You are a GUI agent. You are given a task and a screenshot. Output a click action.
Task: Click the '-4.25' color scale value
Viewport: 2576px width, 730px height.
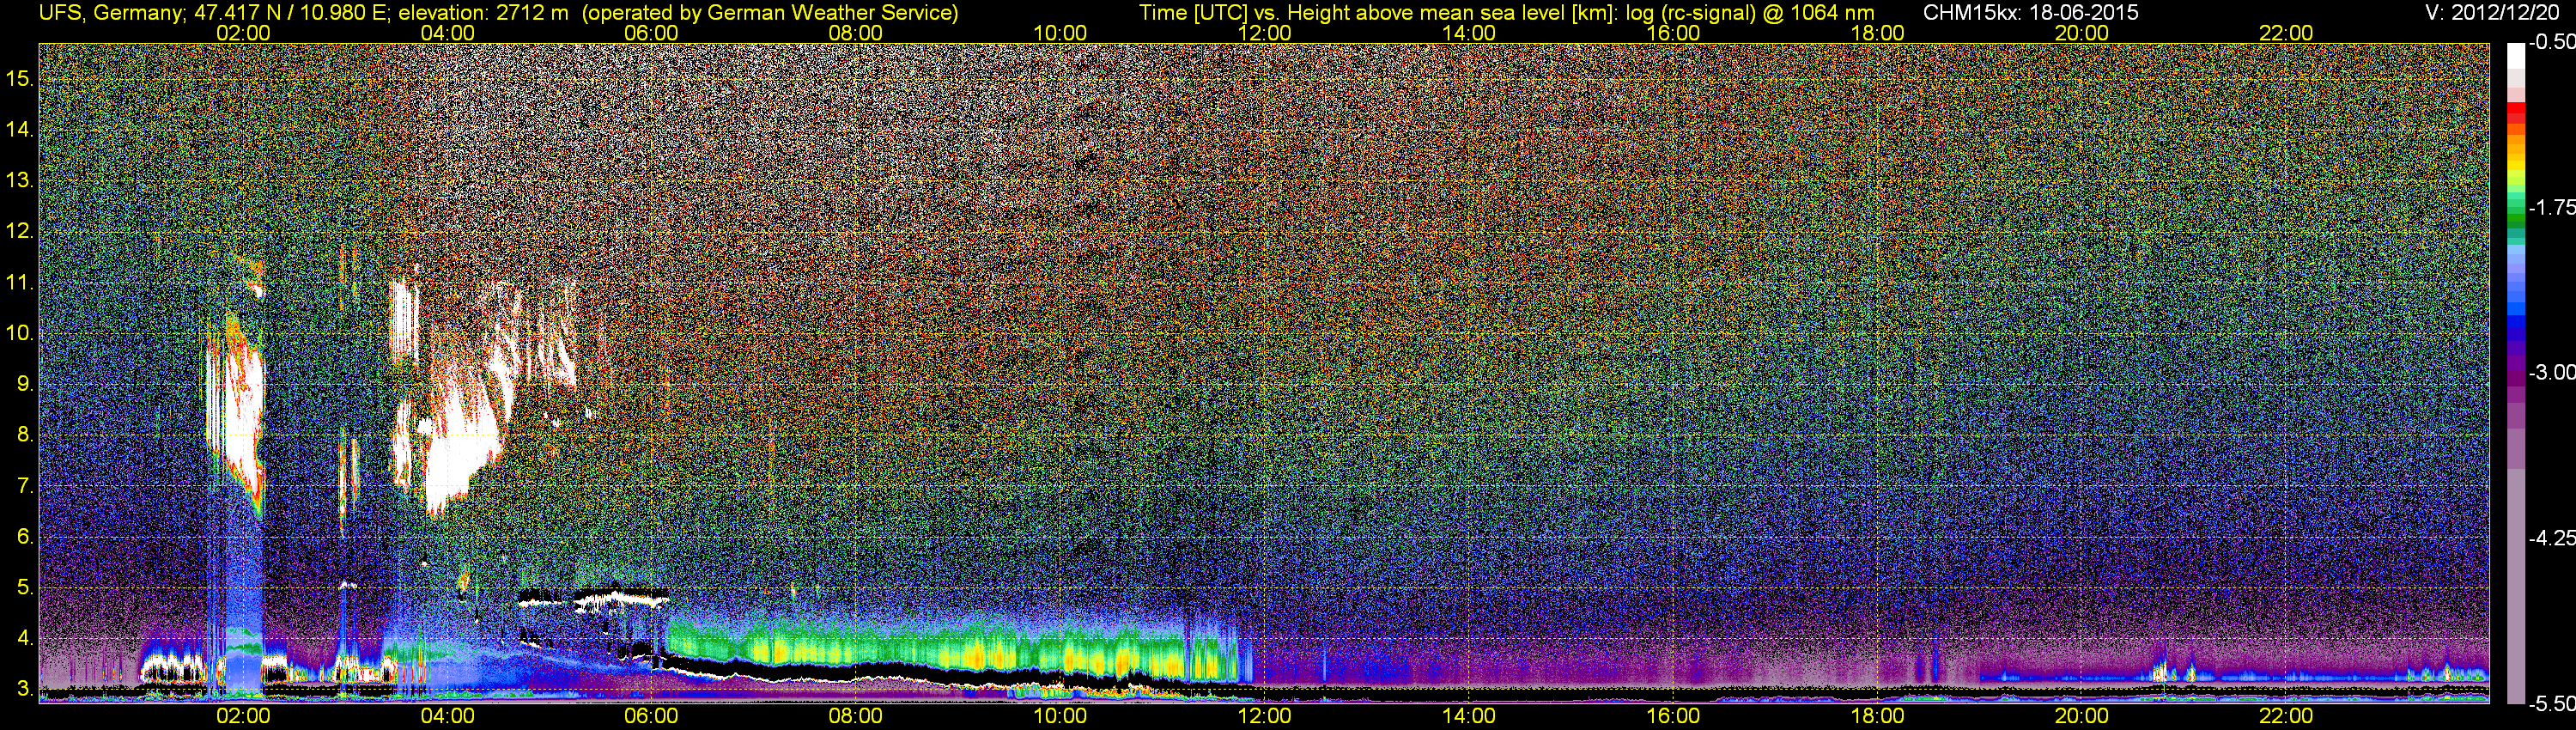[2551, 538]
